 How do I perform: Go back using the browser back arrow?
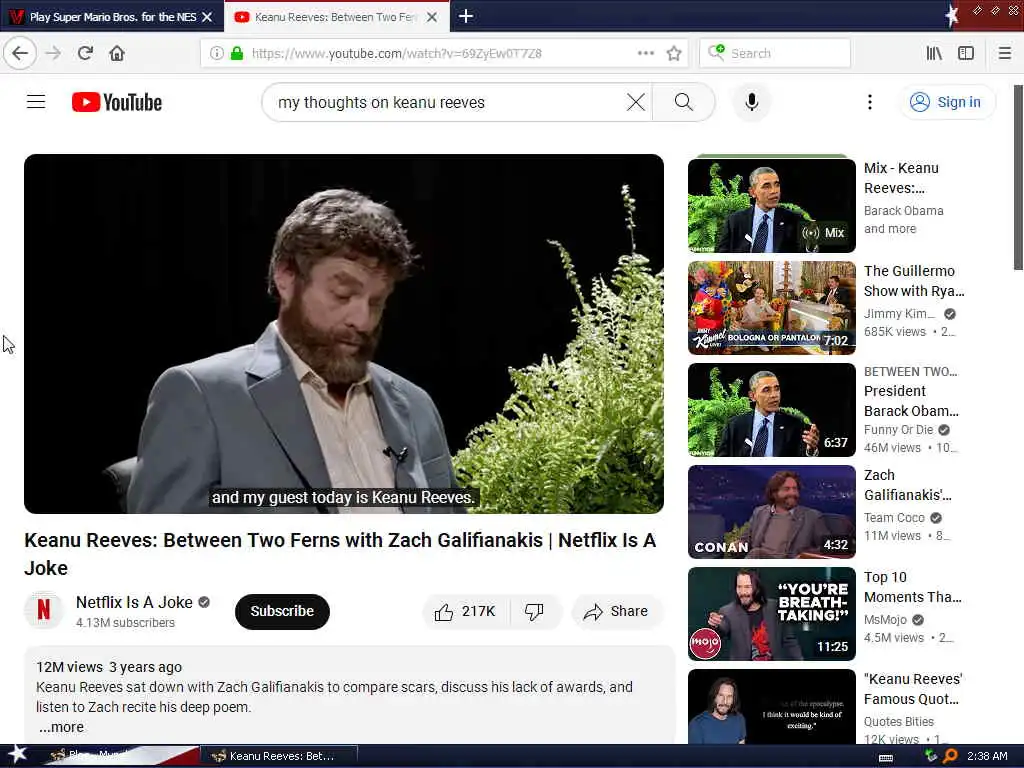(20, 53)
